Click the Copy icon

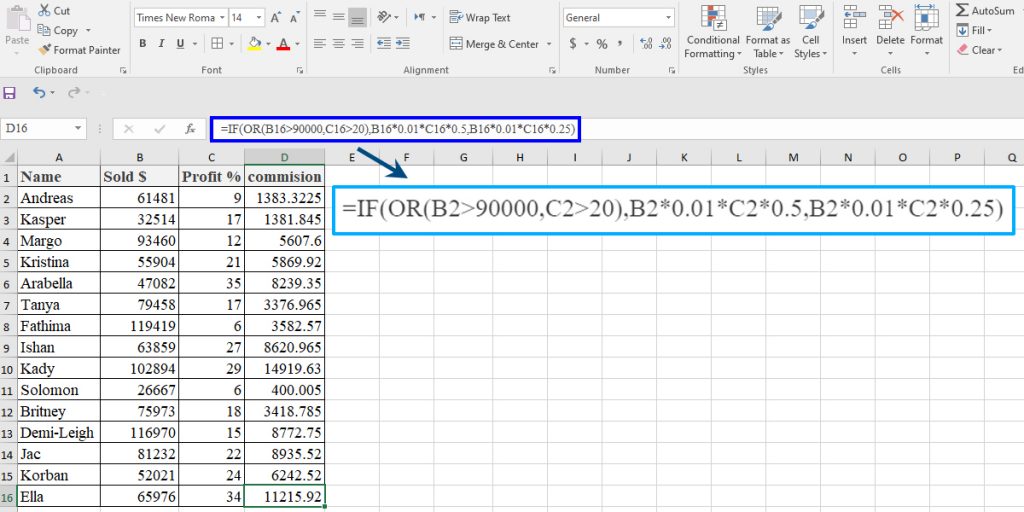(44, 30)
